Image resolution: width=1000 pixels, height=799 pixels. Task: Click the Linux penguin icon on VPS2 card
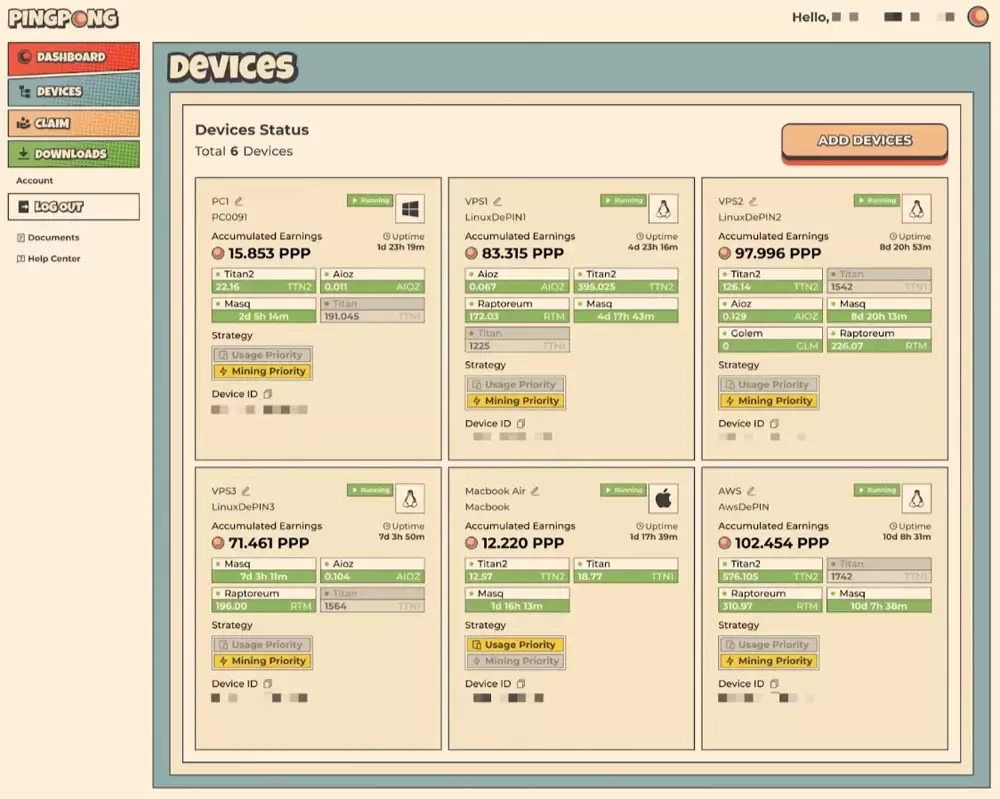click(x=915, y=209)
